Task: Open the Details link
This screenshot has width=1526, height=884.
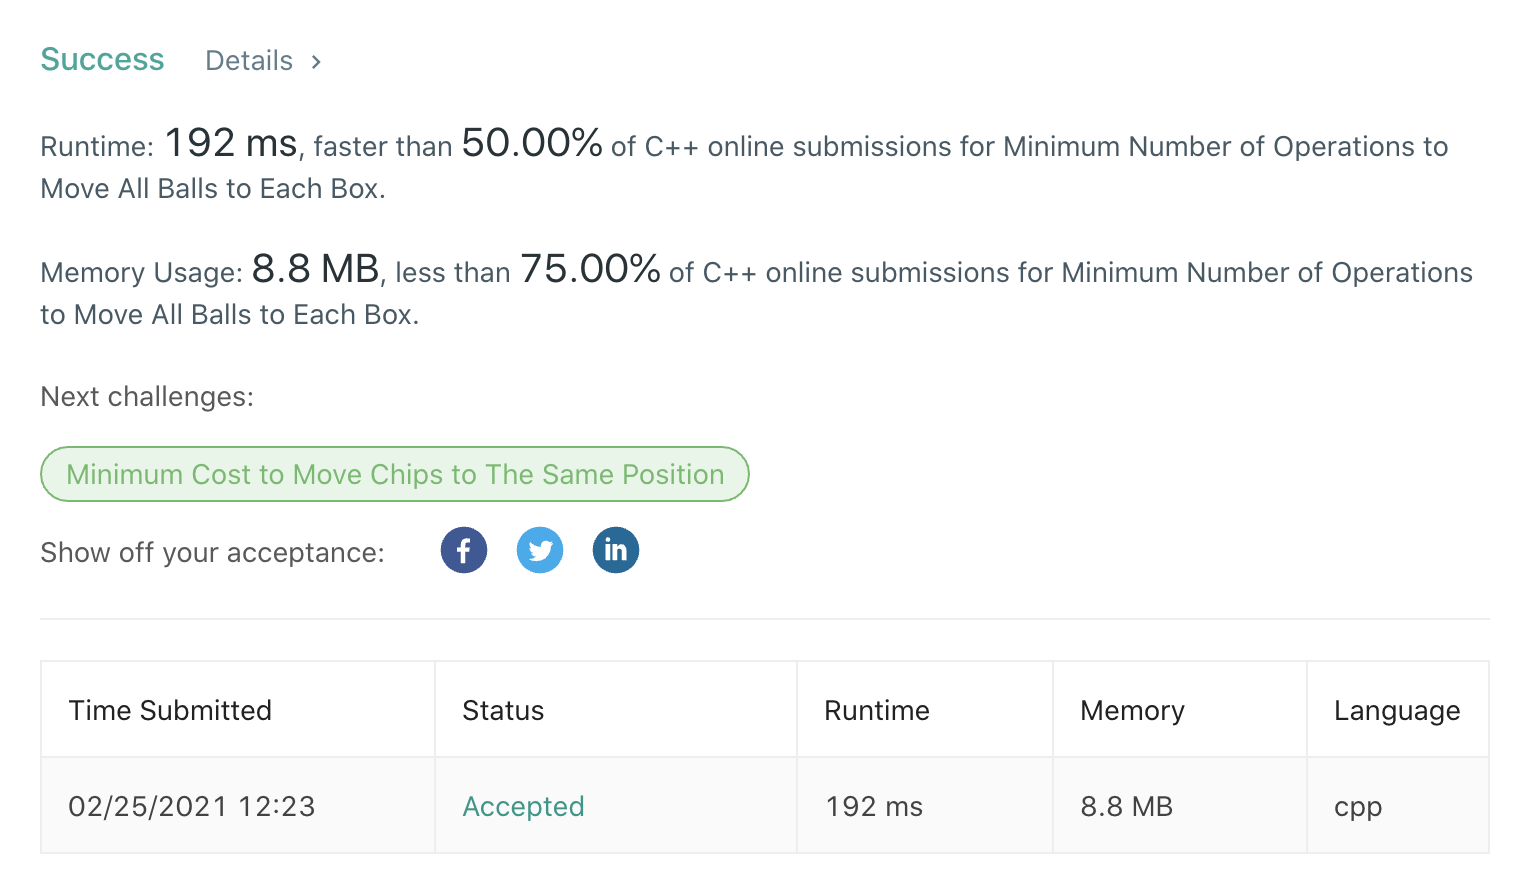Action: [x=249, y=61]
